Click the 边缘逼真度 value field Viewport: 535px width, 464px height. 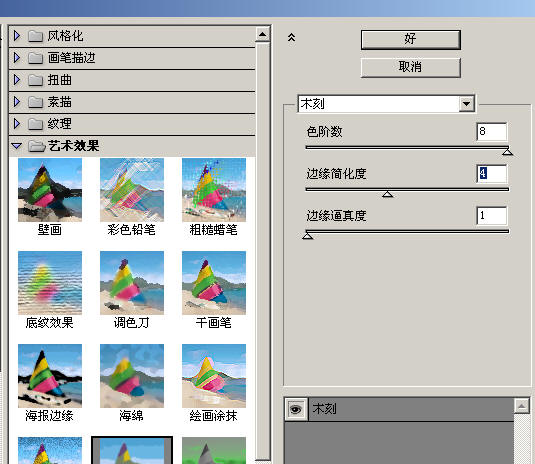pos(492,216)
